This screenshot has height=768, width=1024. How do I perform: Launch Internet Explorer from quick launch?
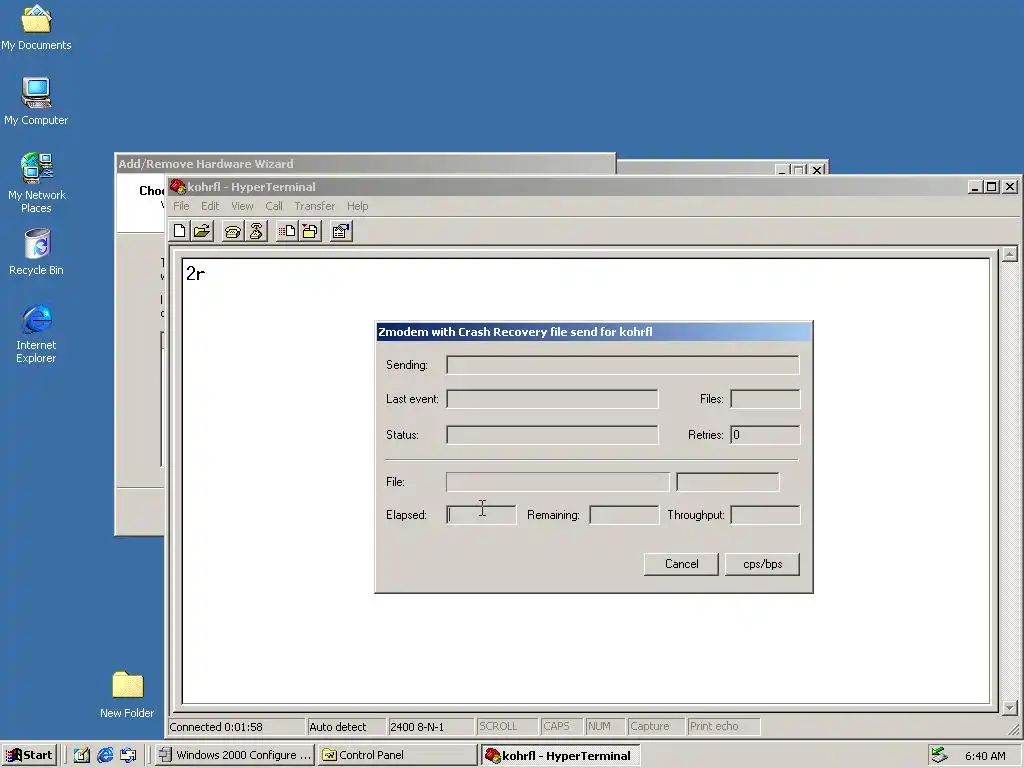(104, 756)
